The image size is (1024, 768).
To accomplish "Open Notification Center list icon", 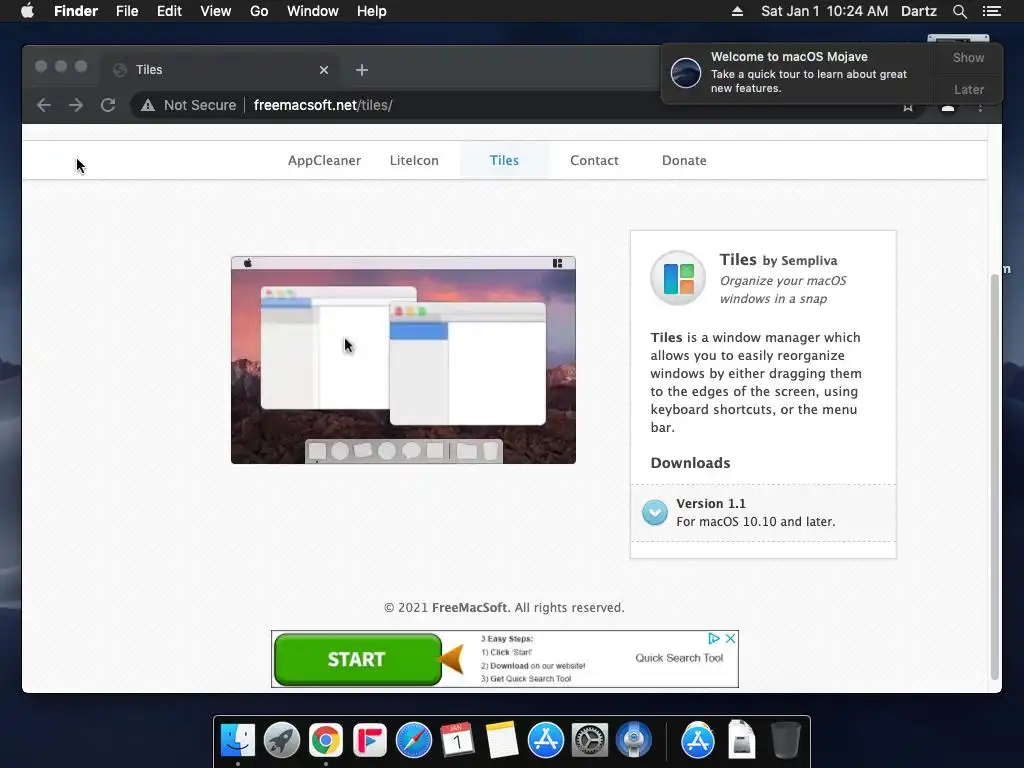I will tap(991, 11).
